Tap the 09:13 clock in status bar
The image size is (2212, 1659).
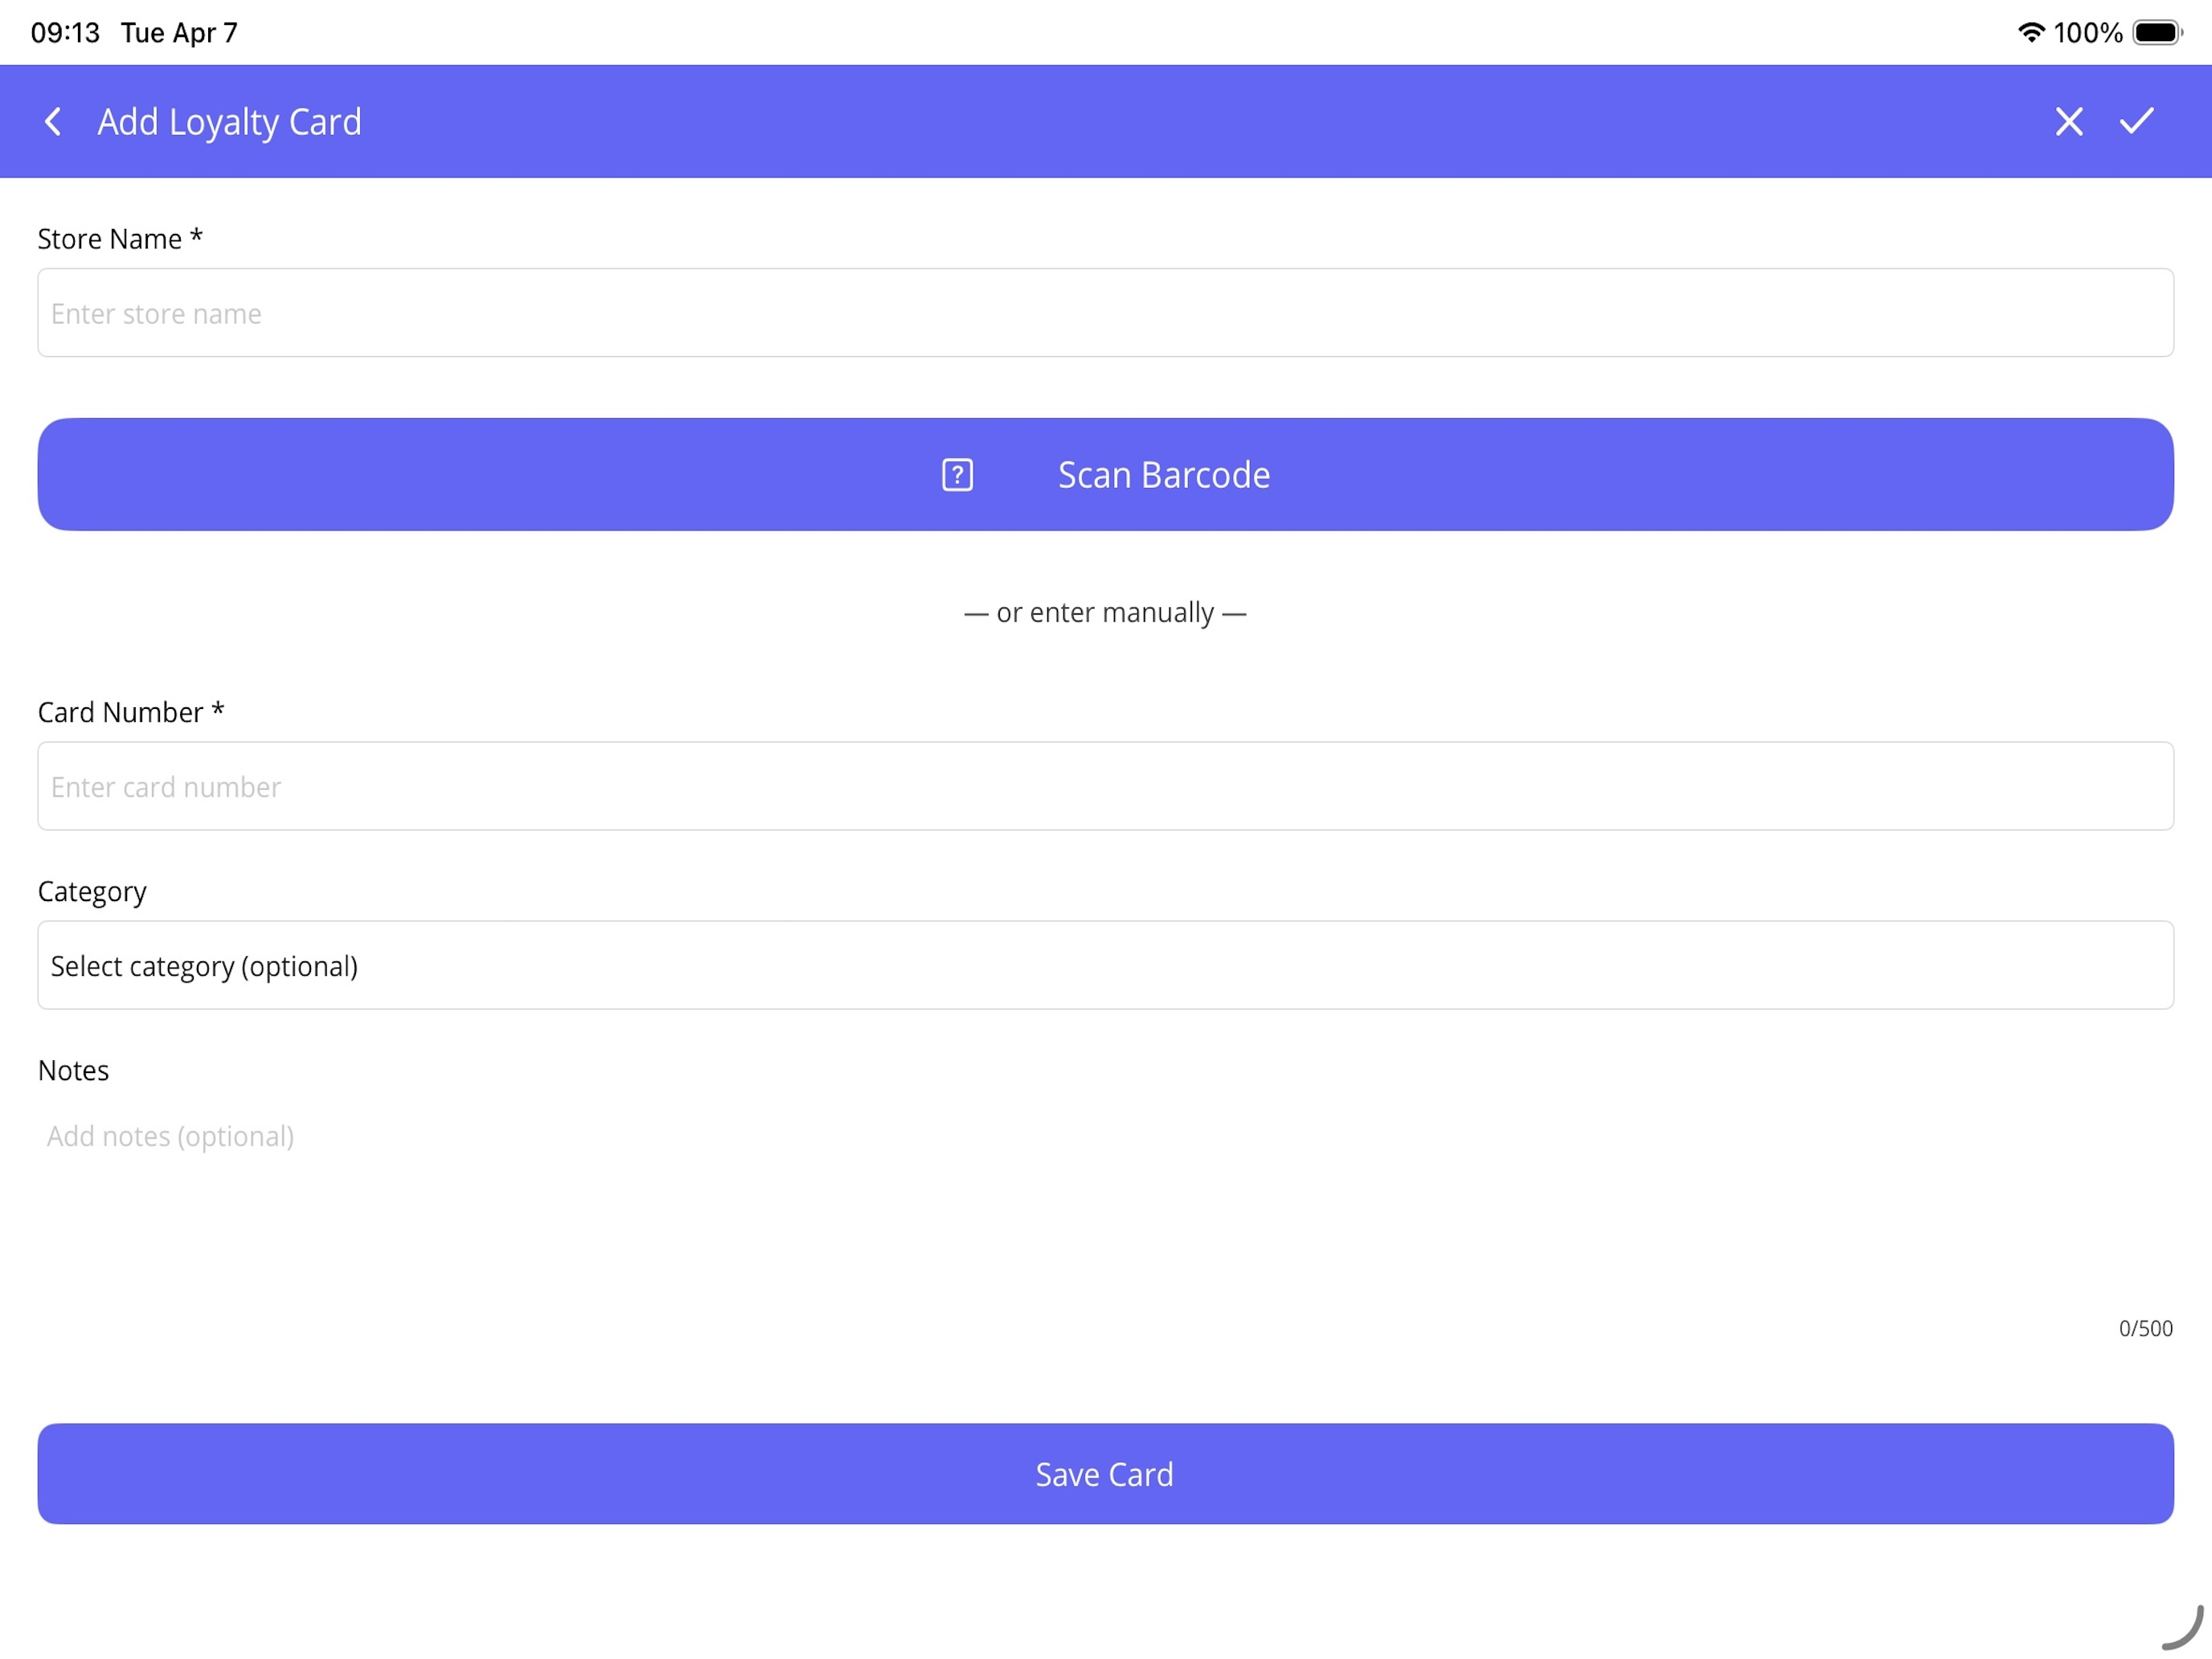pos(65,32)
